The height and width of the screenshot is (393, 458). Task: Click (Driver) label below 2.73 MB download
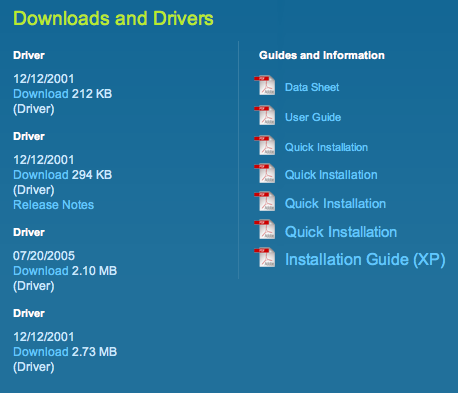(x=34, y=367)
